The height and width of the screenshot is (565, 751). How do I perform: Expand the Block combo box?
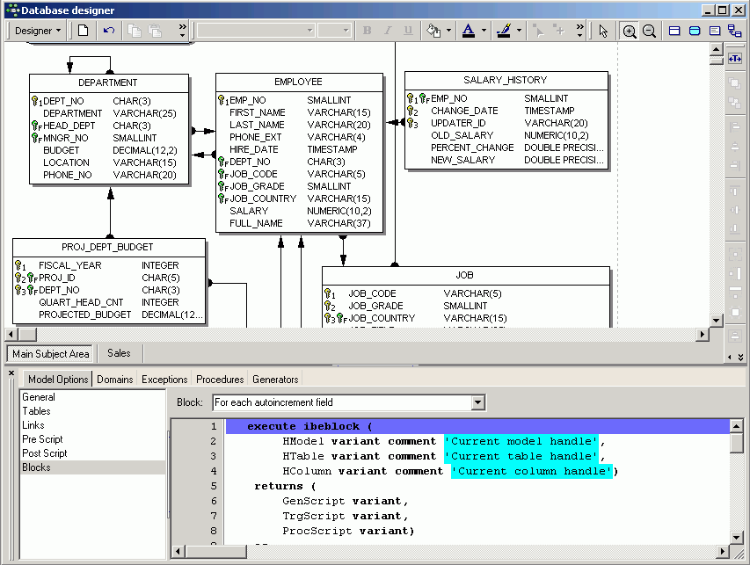point(478,402)
